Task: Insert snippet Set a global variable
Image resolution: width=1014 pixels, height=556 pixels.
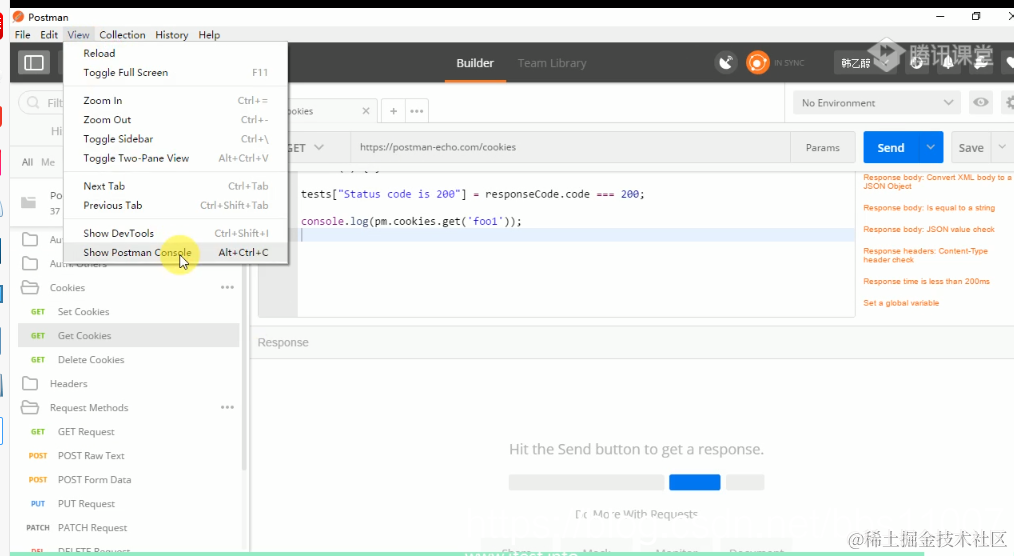Action: [901, 303]
